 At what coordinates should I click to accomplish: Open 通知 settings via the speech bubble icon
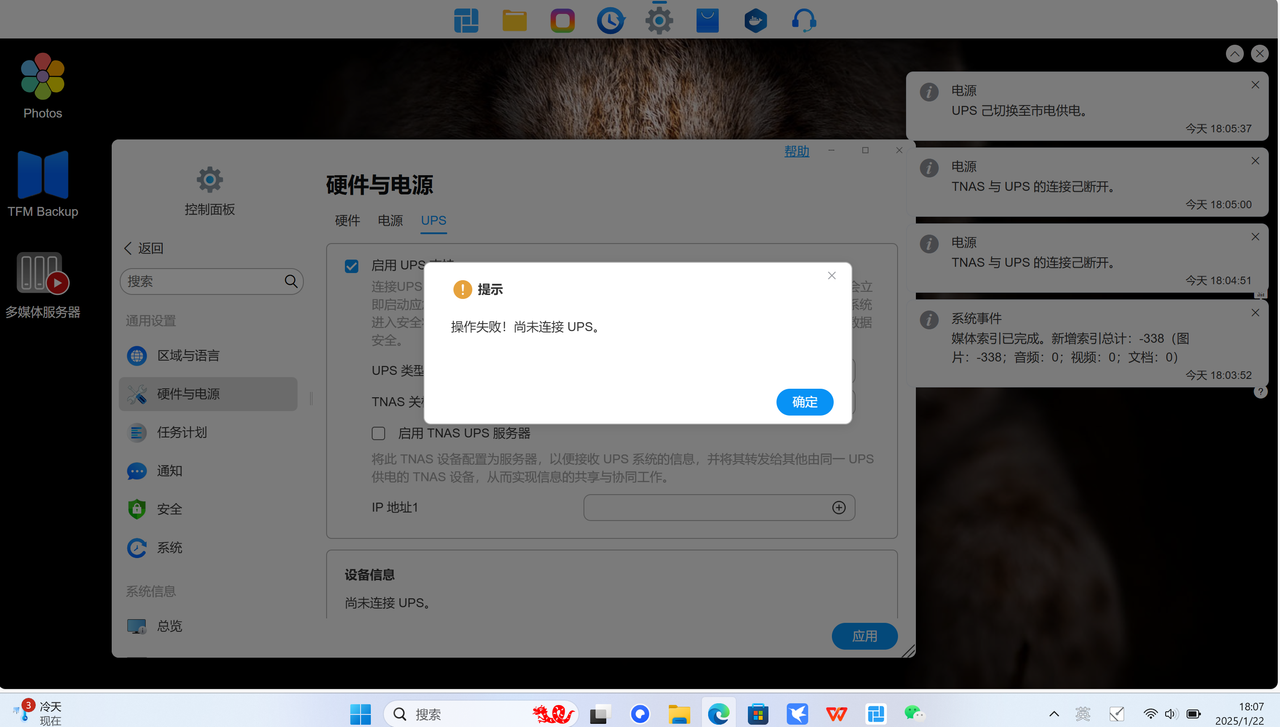(167, 470)
